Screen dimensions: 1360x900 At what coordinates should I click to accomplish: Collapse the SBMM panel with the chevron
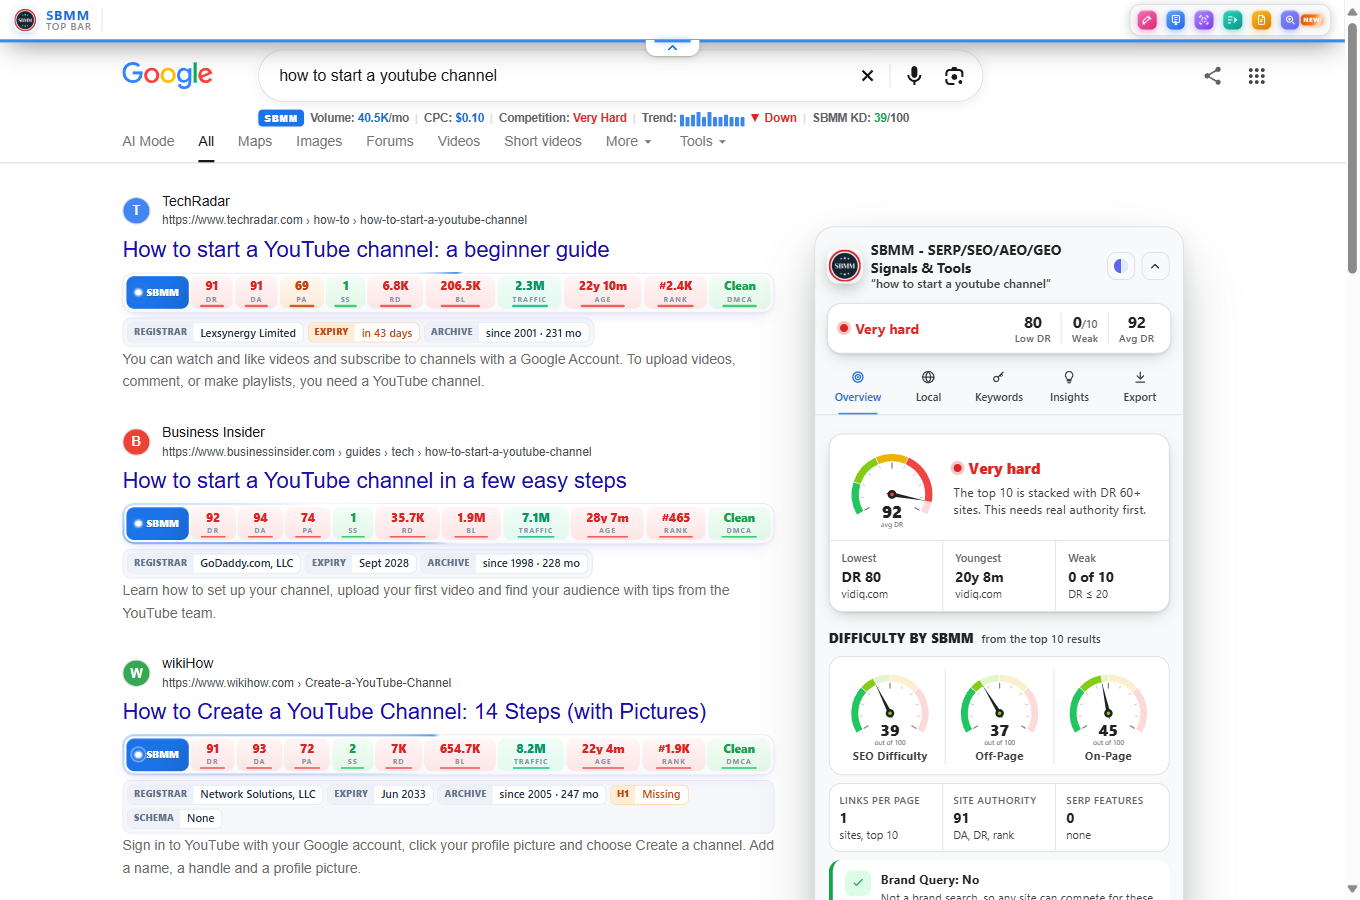tap(1155, 266)
